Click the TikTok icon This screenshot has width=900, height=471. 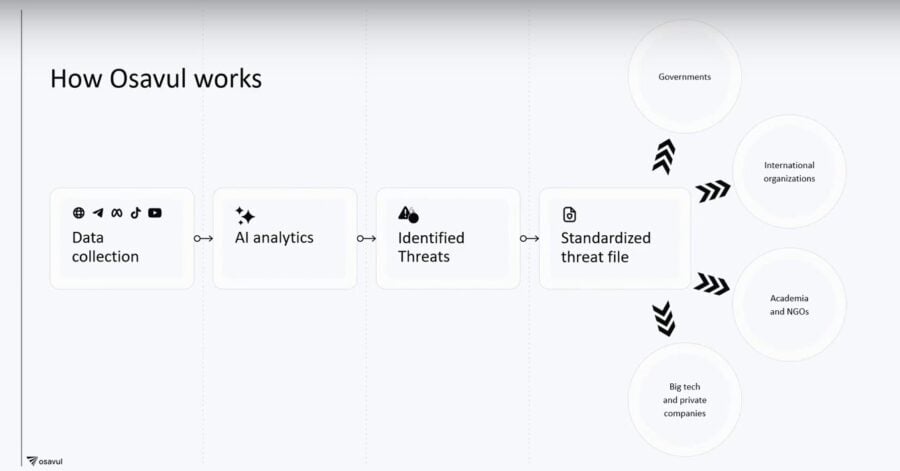pos(135,213)
